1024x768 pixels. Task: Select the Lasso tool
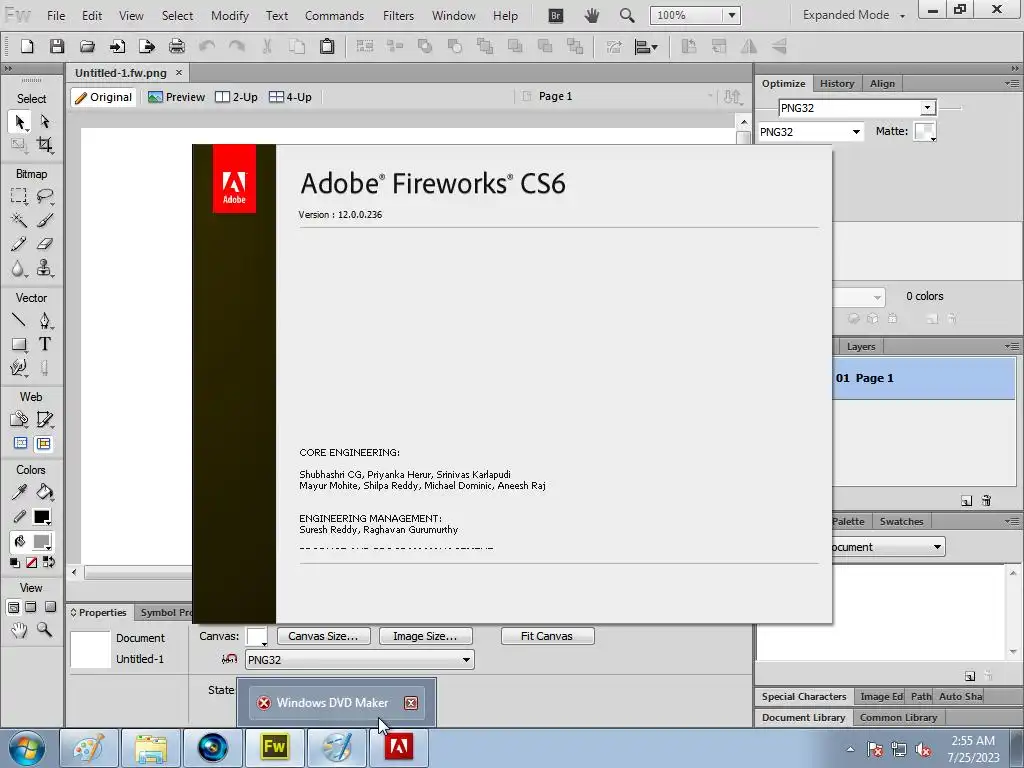(44, 196)
